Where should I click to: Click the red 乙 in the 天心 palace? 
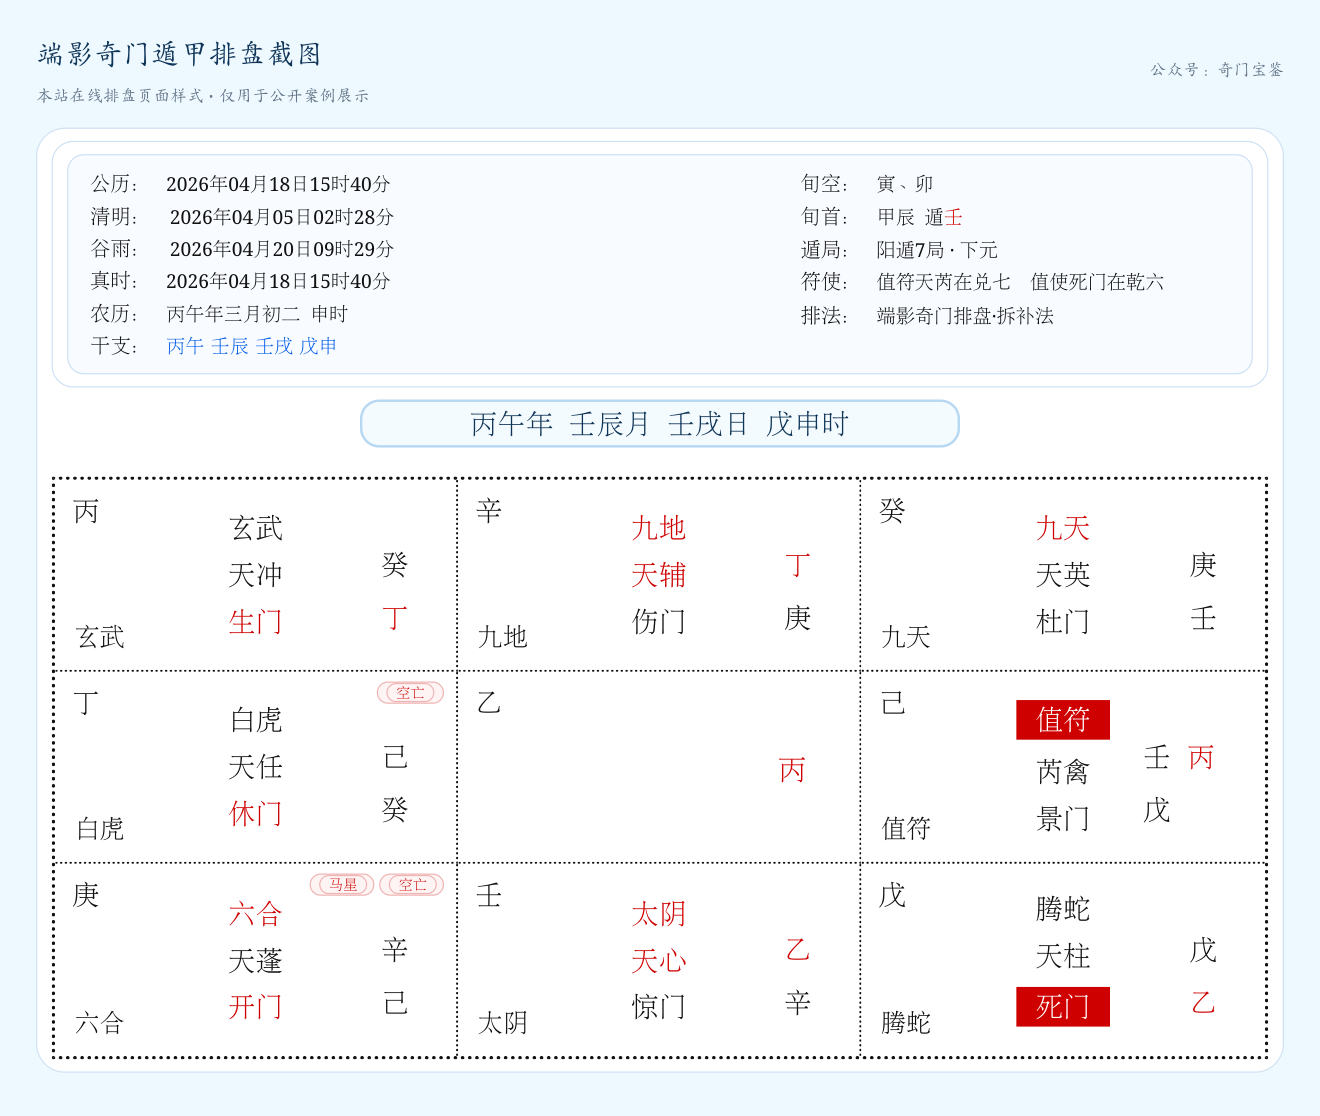pyautogui.click(x=797, y=950)
